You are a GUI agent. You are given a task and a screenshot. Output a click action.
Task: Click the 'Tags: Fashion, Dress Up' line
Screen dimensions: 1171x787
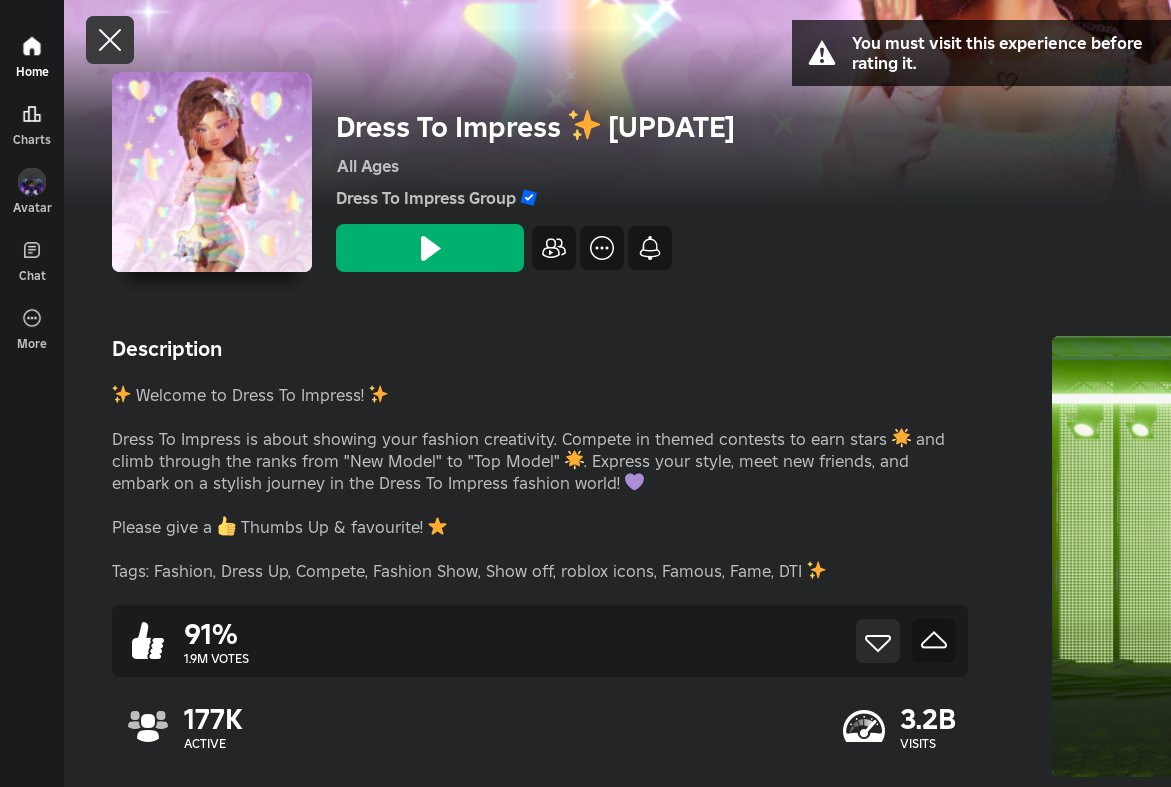469,571
